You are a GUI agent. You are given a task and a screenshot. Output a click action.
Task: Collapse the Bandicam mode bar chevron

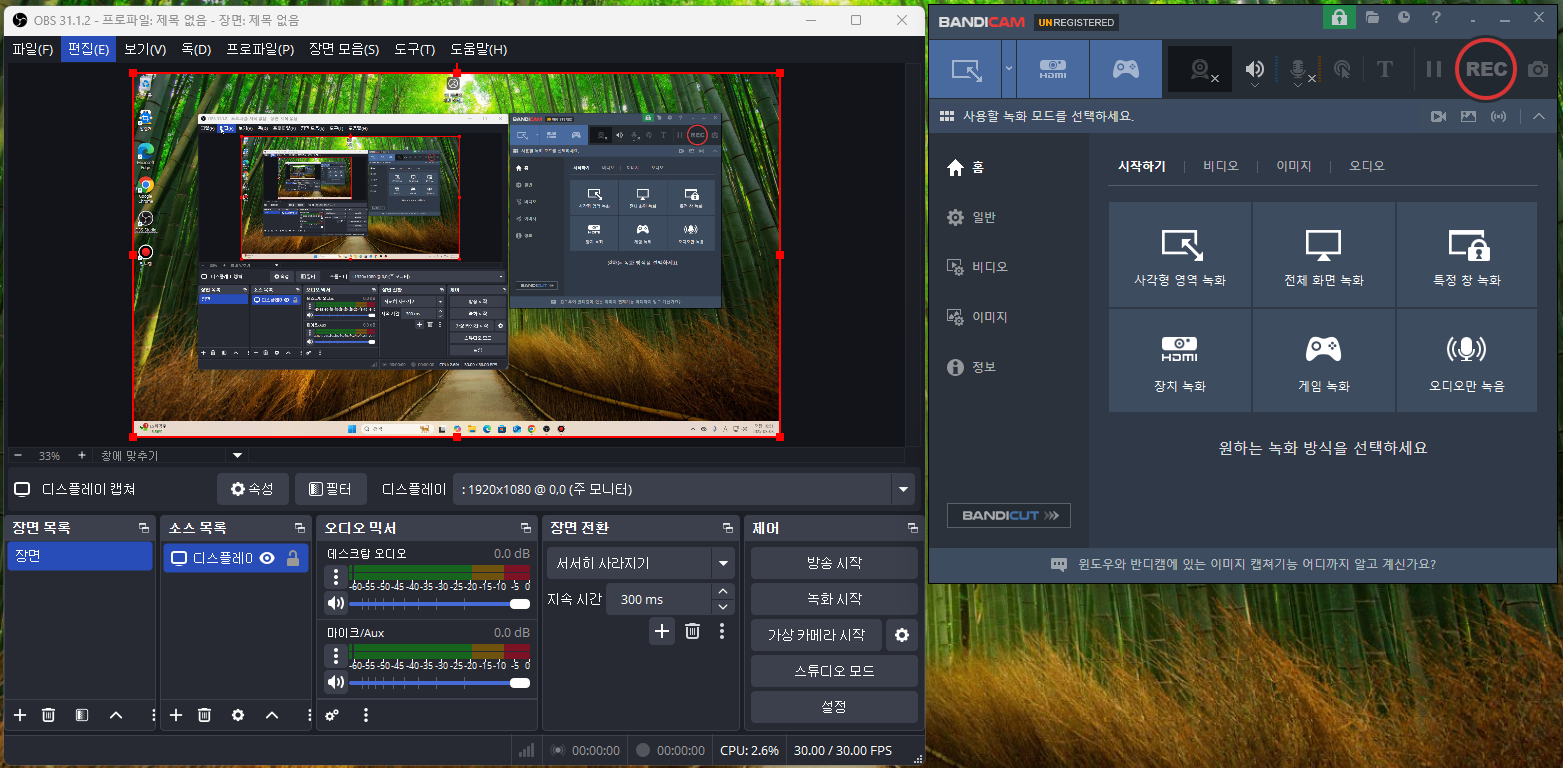[1538, 116]
